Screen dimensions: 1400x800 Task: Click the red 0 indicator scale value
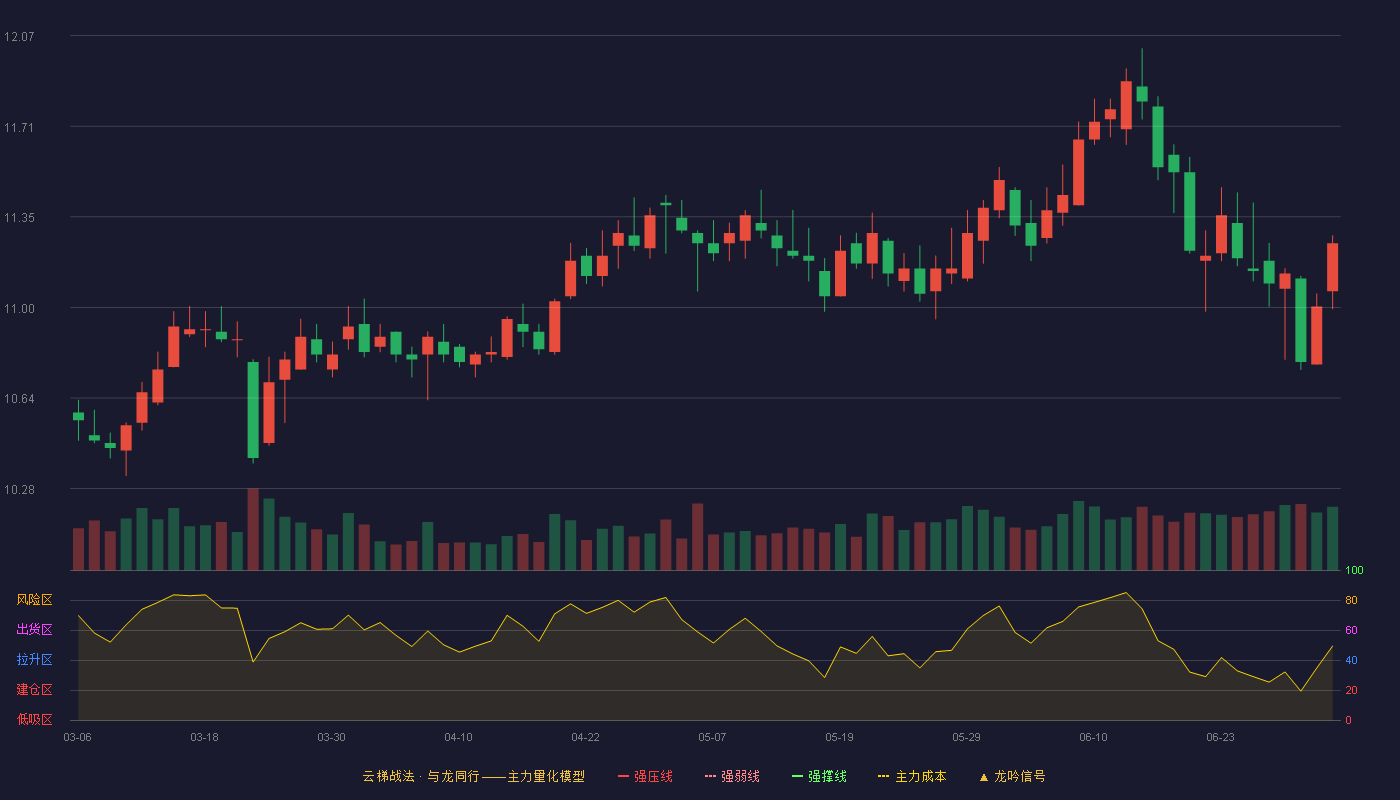click(1348, 720)
